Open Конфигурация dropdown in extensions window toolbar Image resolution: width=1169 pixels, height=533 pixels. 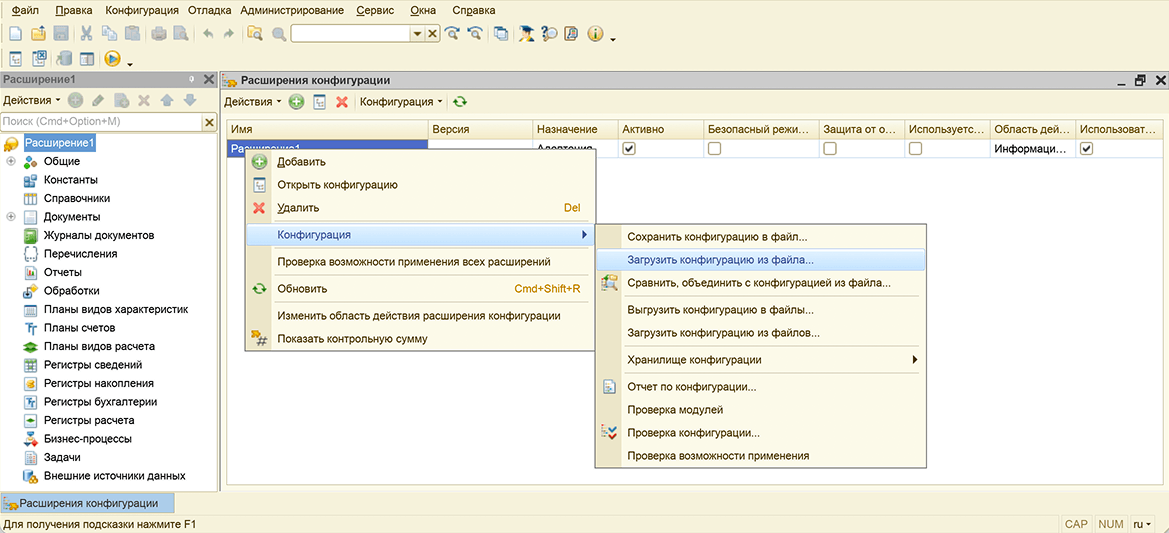tap(402, 102)
